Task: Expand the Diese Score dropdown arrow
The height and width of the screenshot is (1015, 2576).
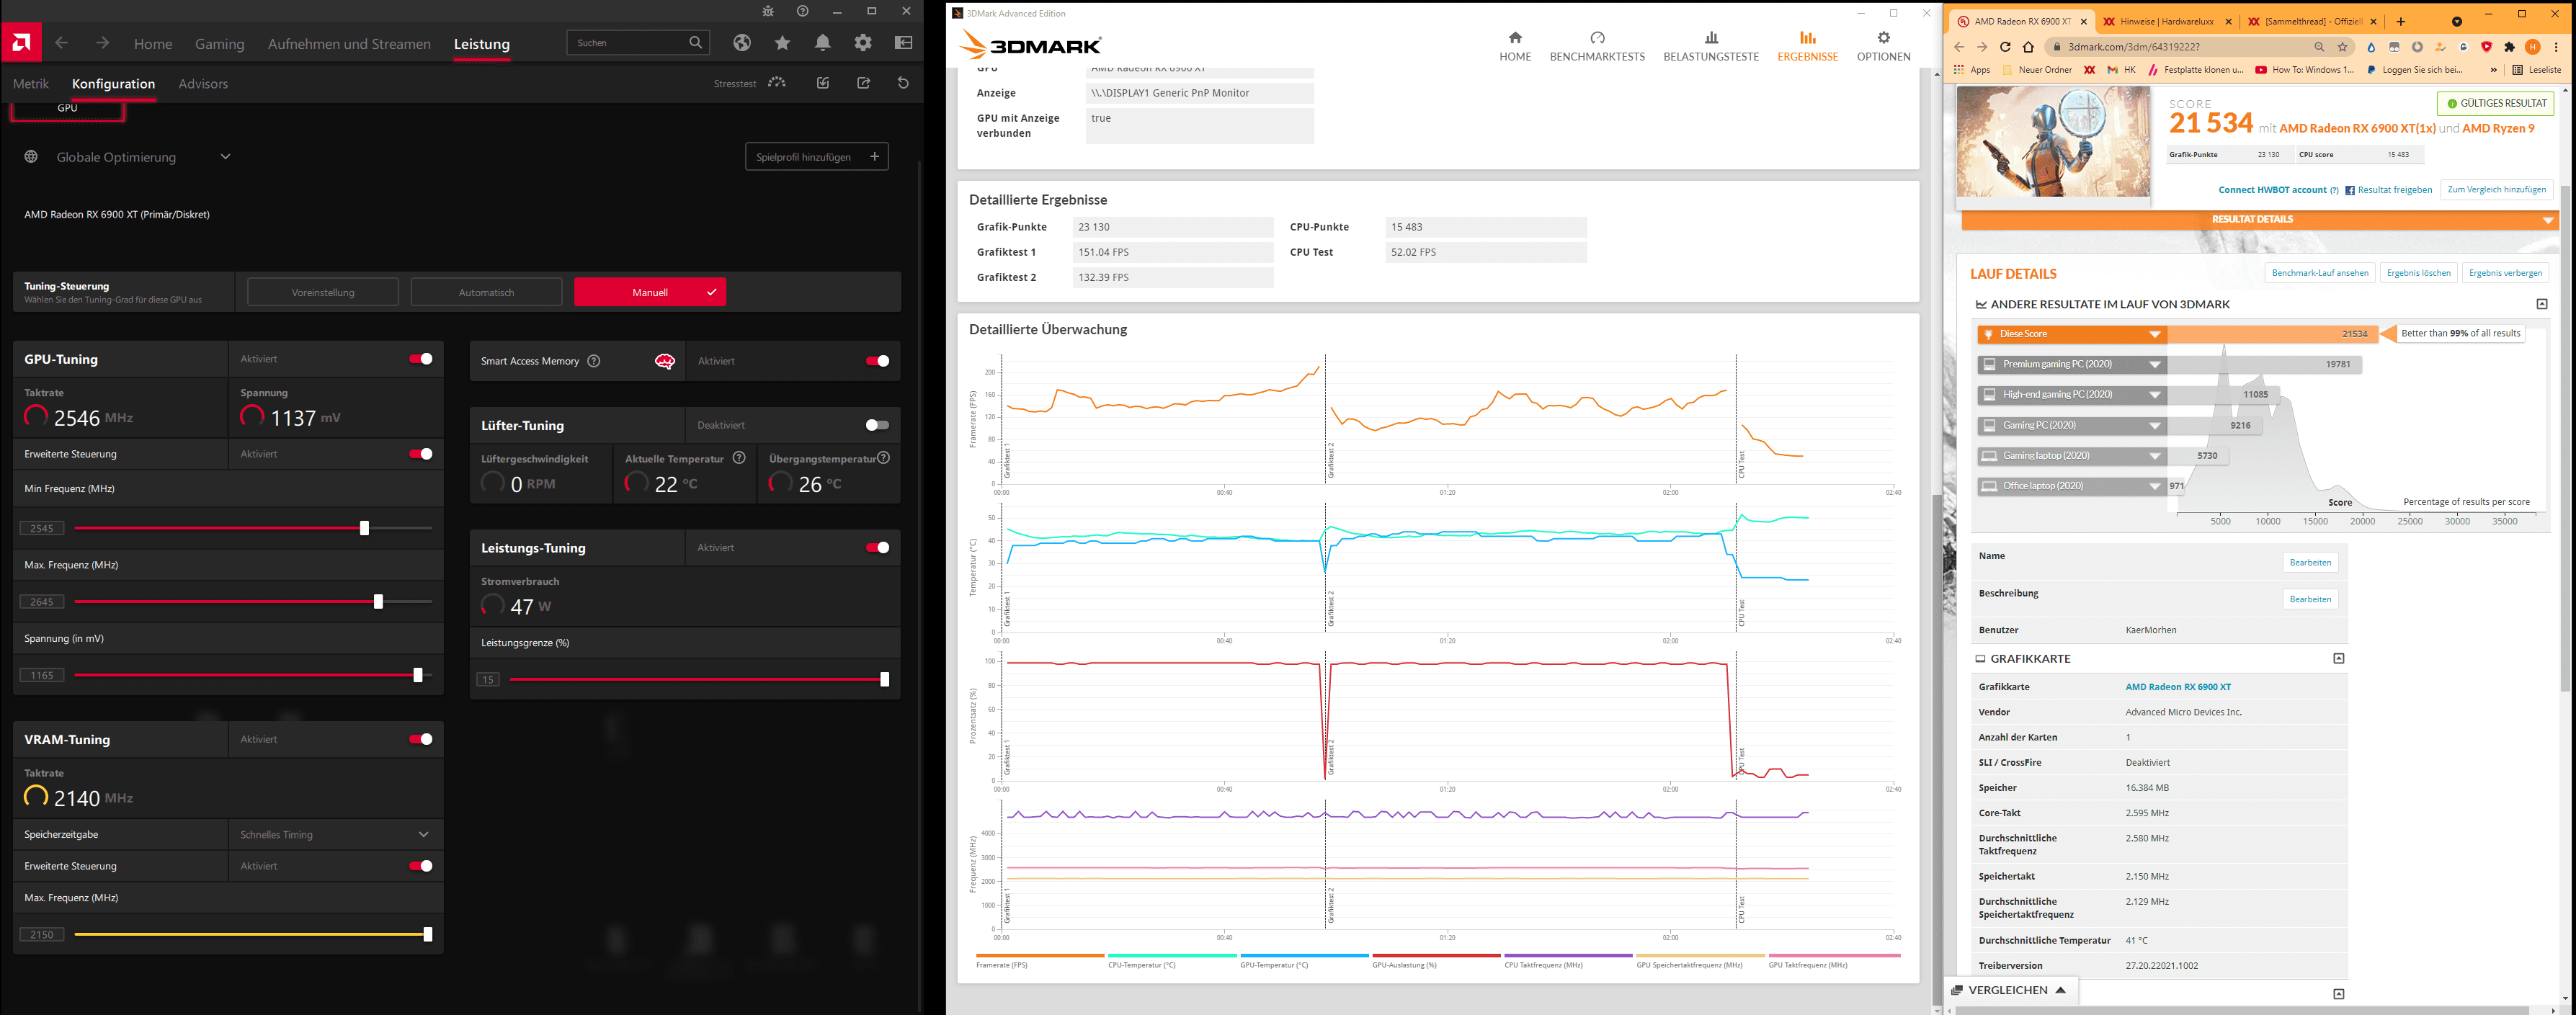Action: (2155, 334)
